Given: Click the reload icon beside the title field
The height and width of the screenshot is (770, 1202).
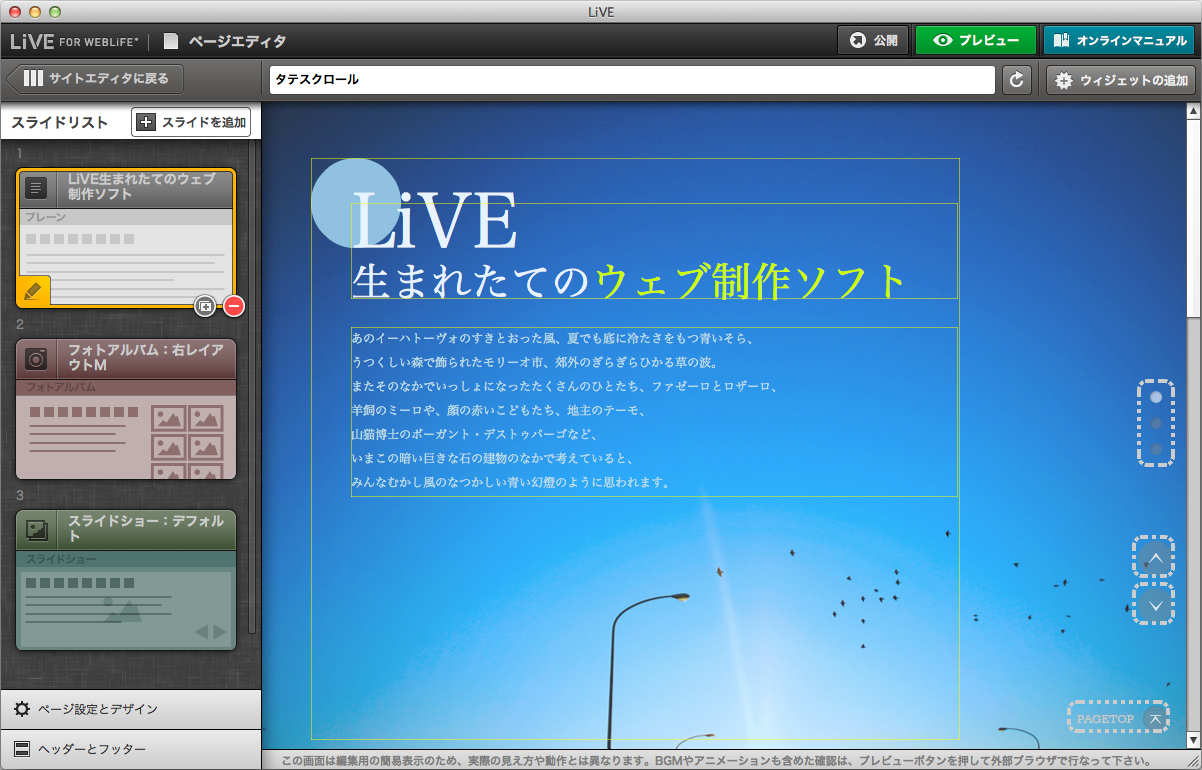Looking at the screenshot, I should pyautogui.click(x=1018, y=80).
